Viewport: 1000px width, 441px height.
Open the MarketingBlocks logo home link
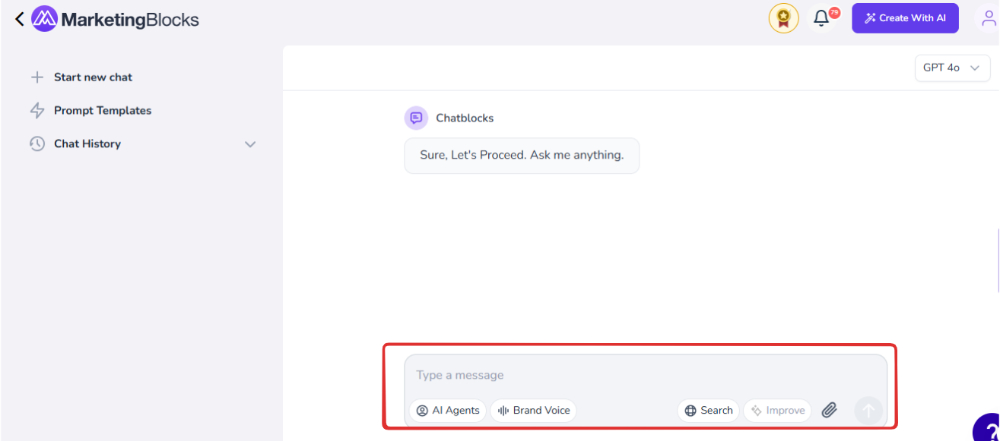click(x=115, y=20)
